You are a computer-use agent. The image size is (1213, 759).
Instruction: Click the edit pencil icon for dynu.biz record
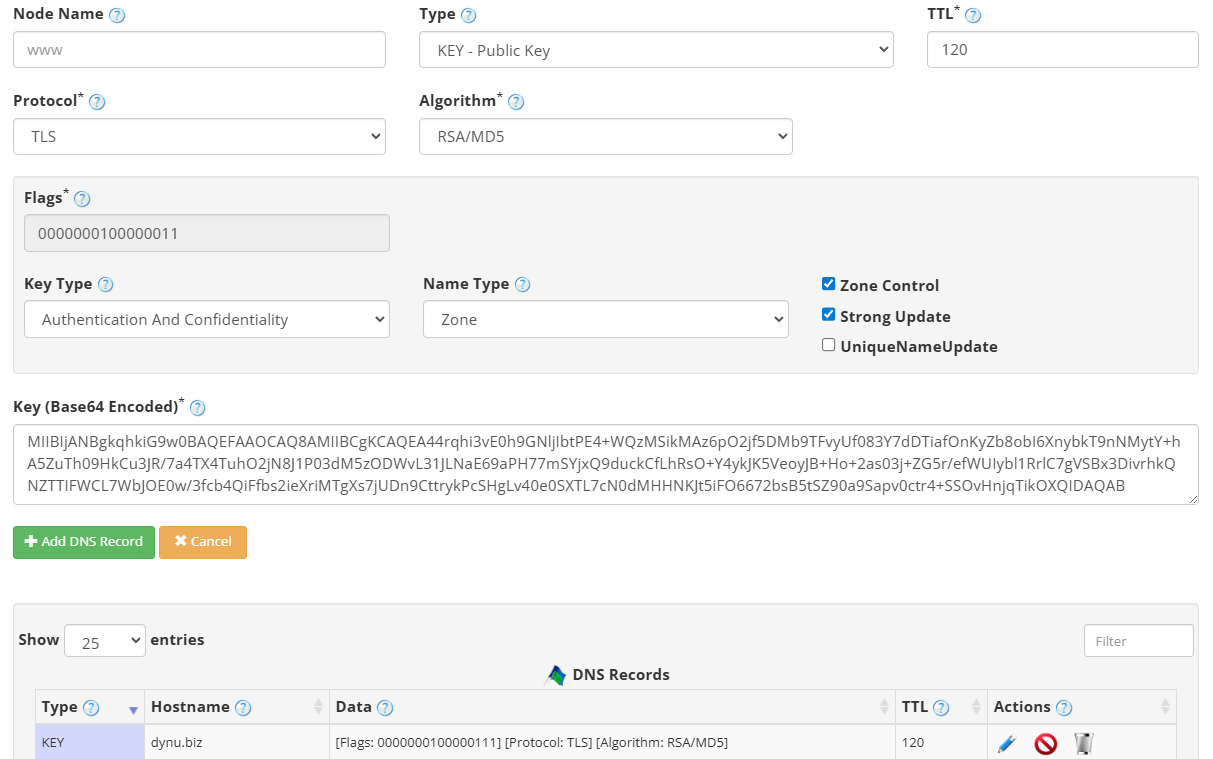pos(1007,743)
